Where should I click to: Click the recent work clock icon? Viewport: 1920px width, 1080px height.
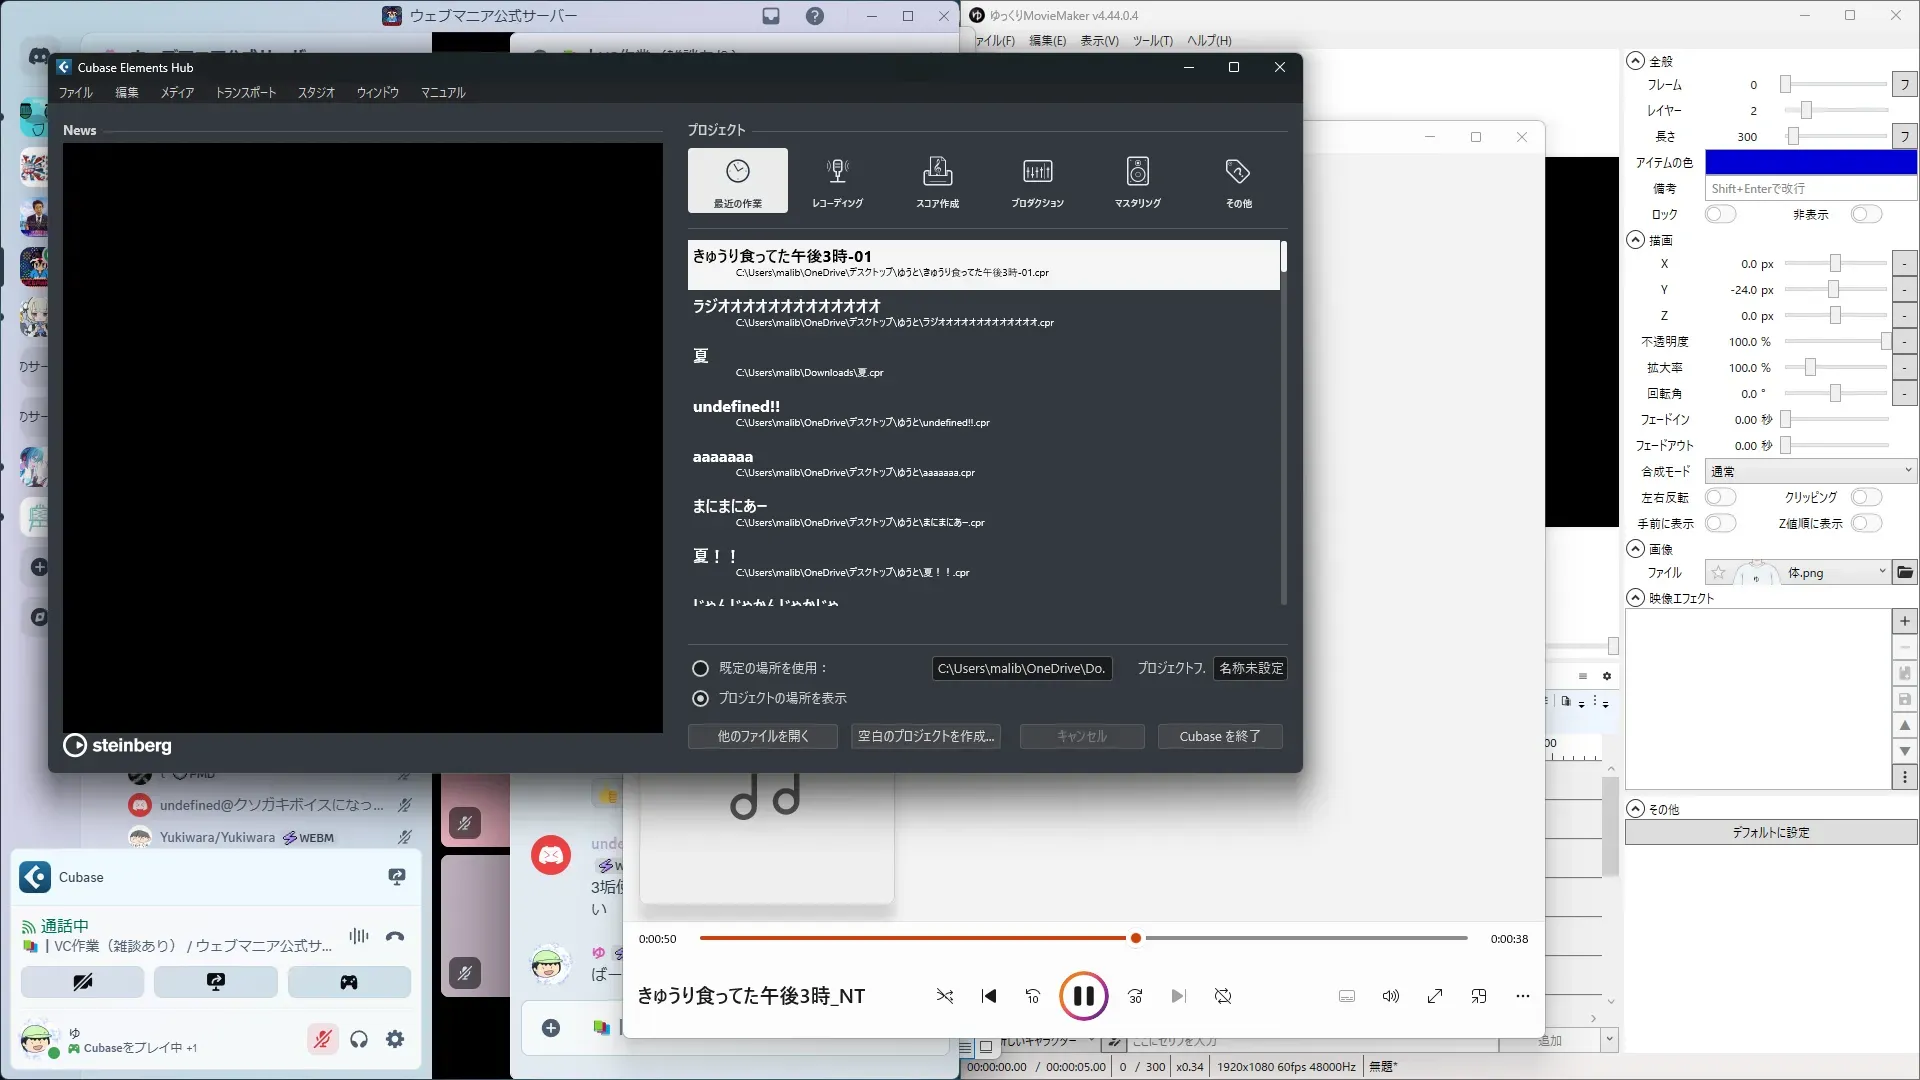738,172
